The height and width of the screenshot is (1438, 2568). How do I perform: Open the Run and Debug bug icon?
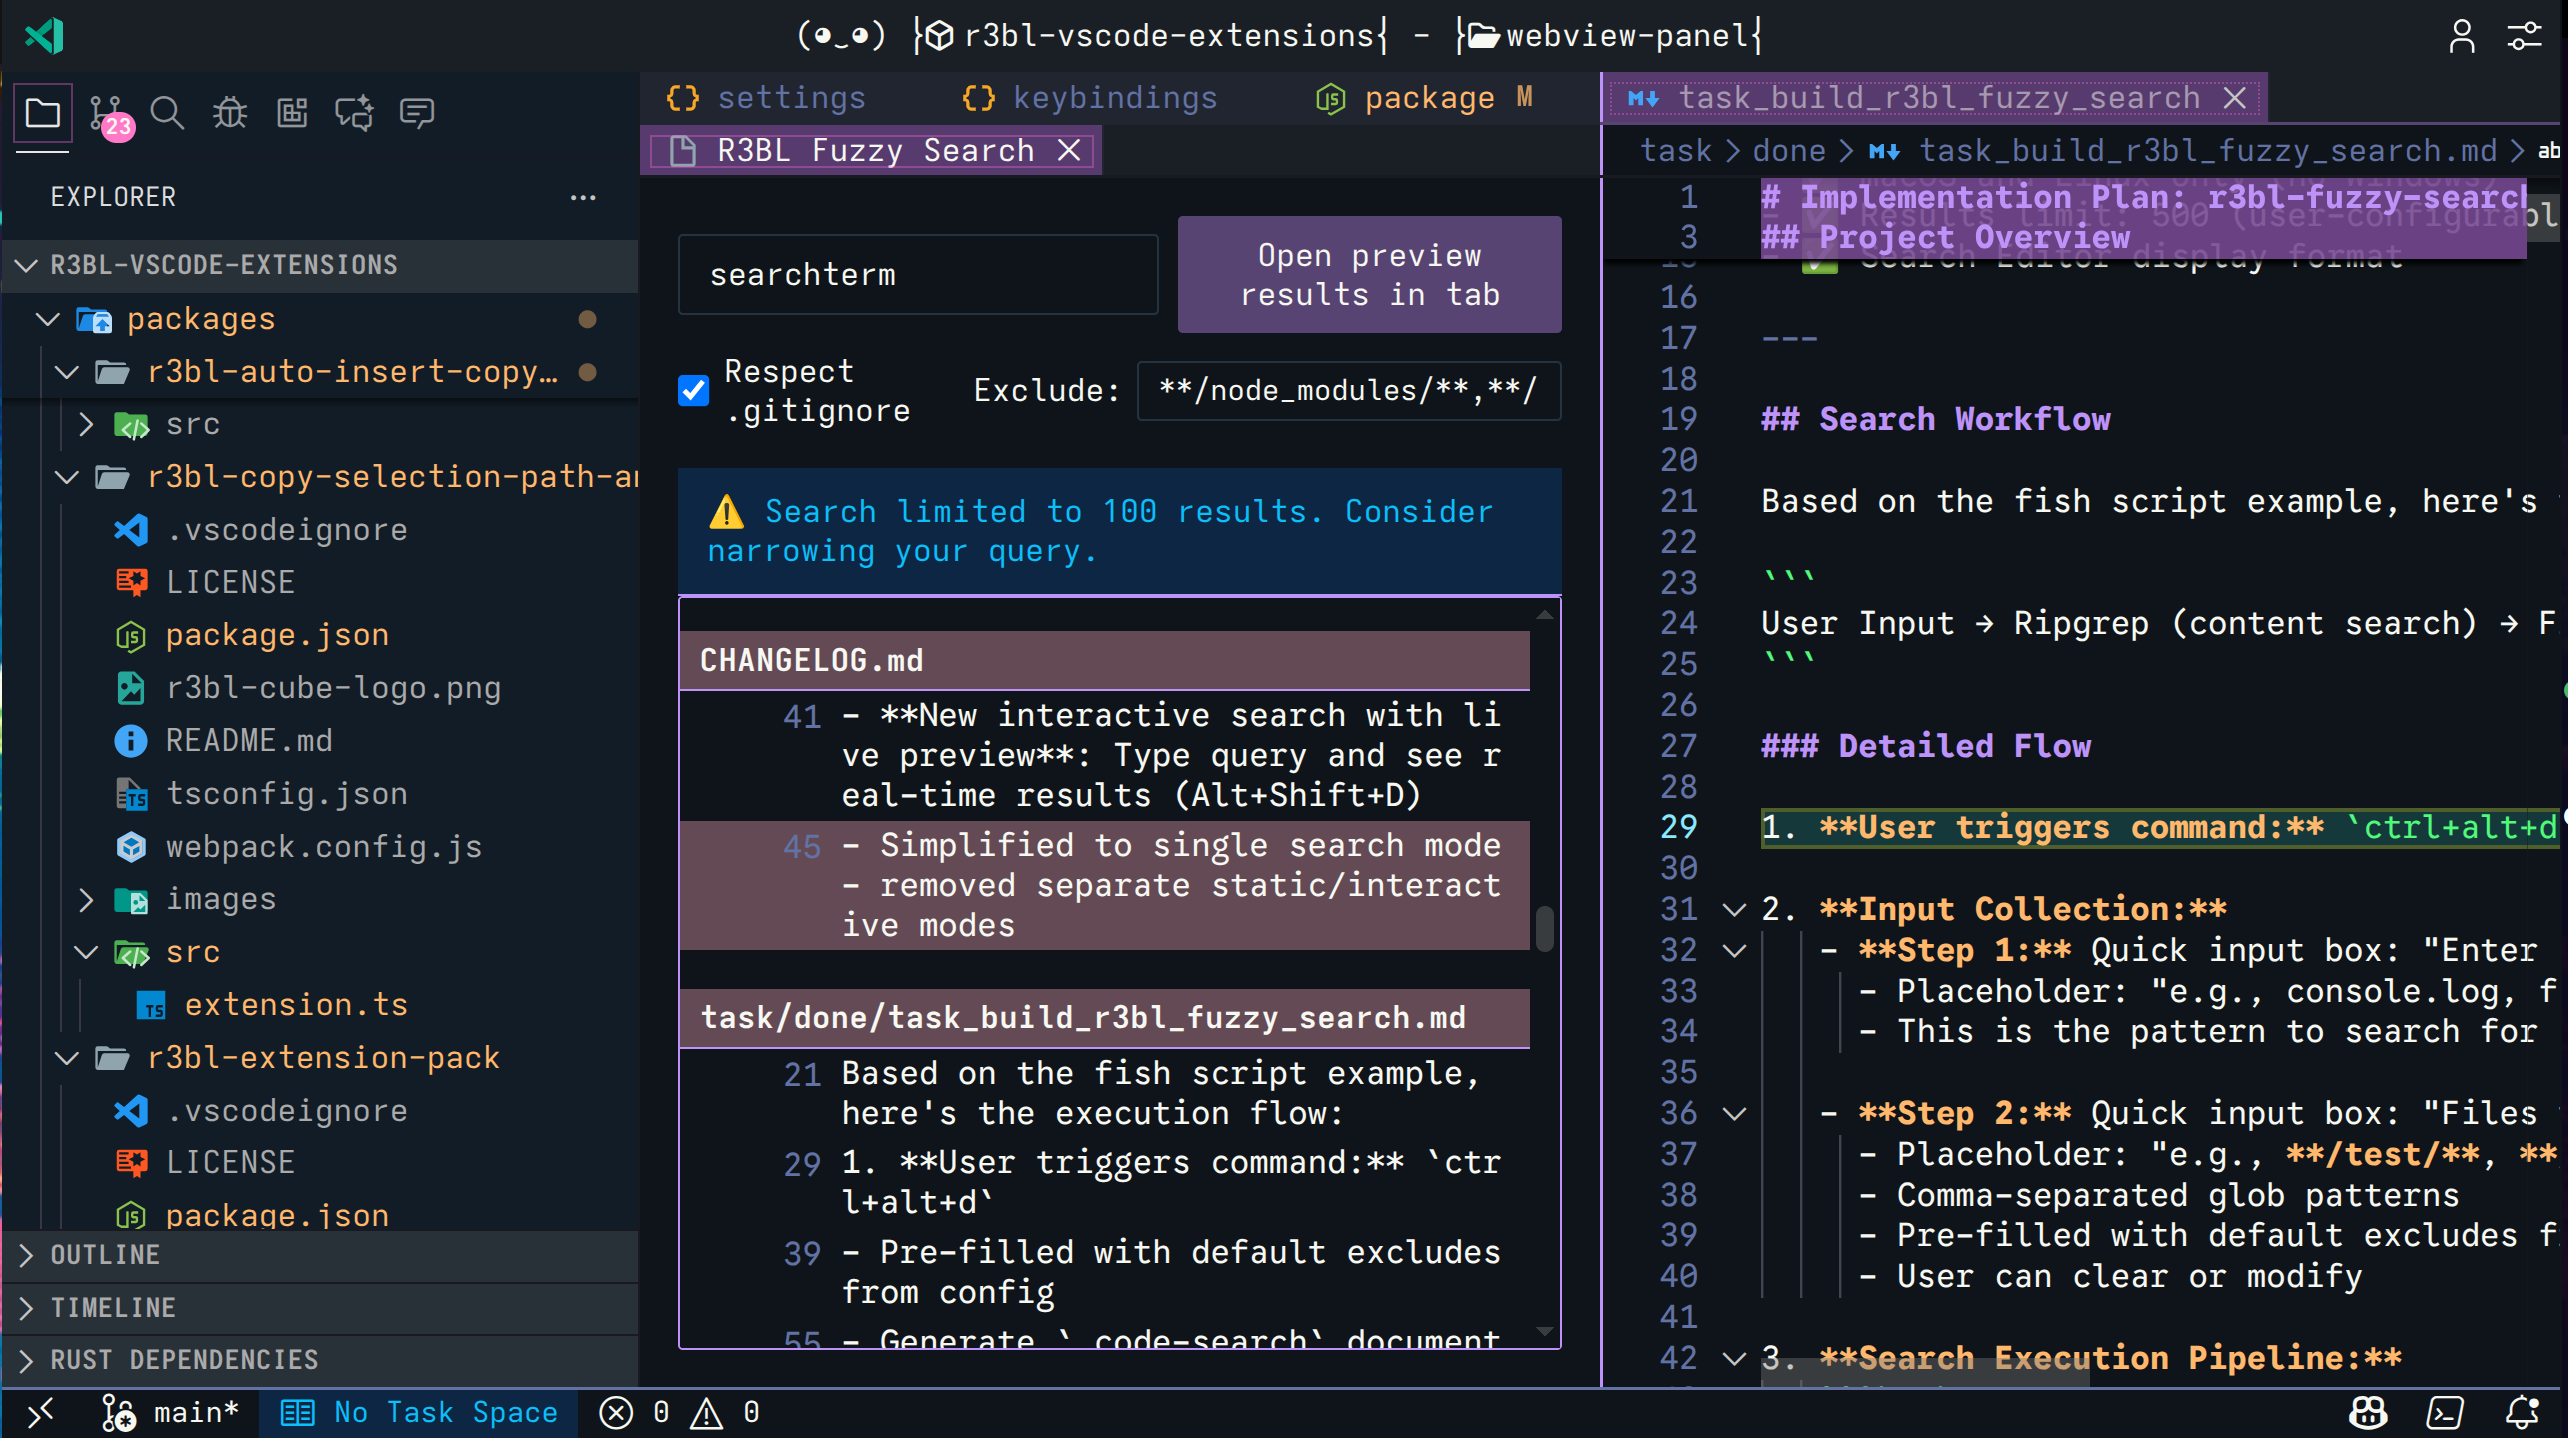pyautogui.click(x=230, y=114)
